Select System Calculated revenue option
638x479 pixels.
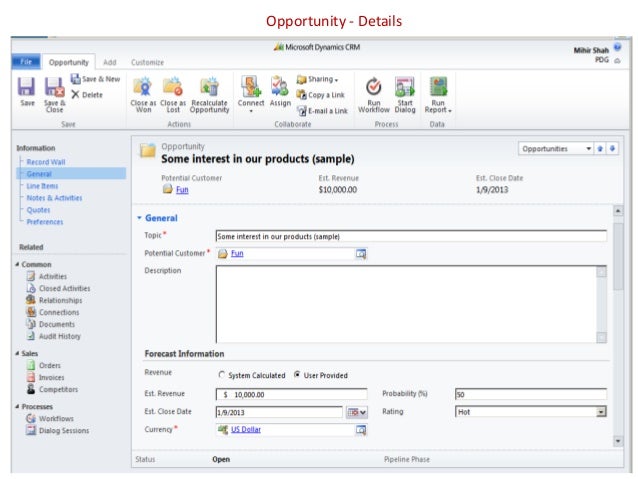tap(222, 375)
